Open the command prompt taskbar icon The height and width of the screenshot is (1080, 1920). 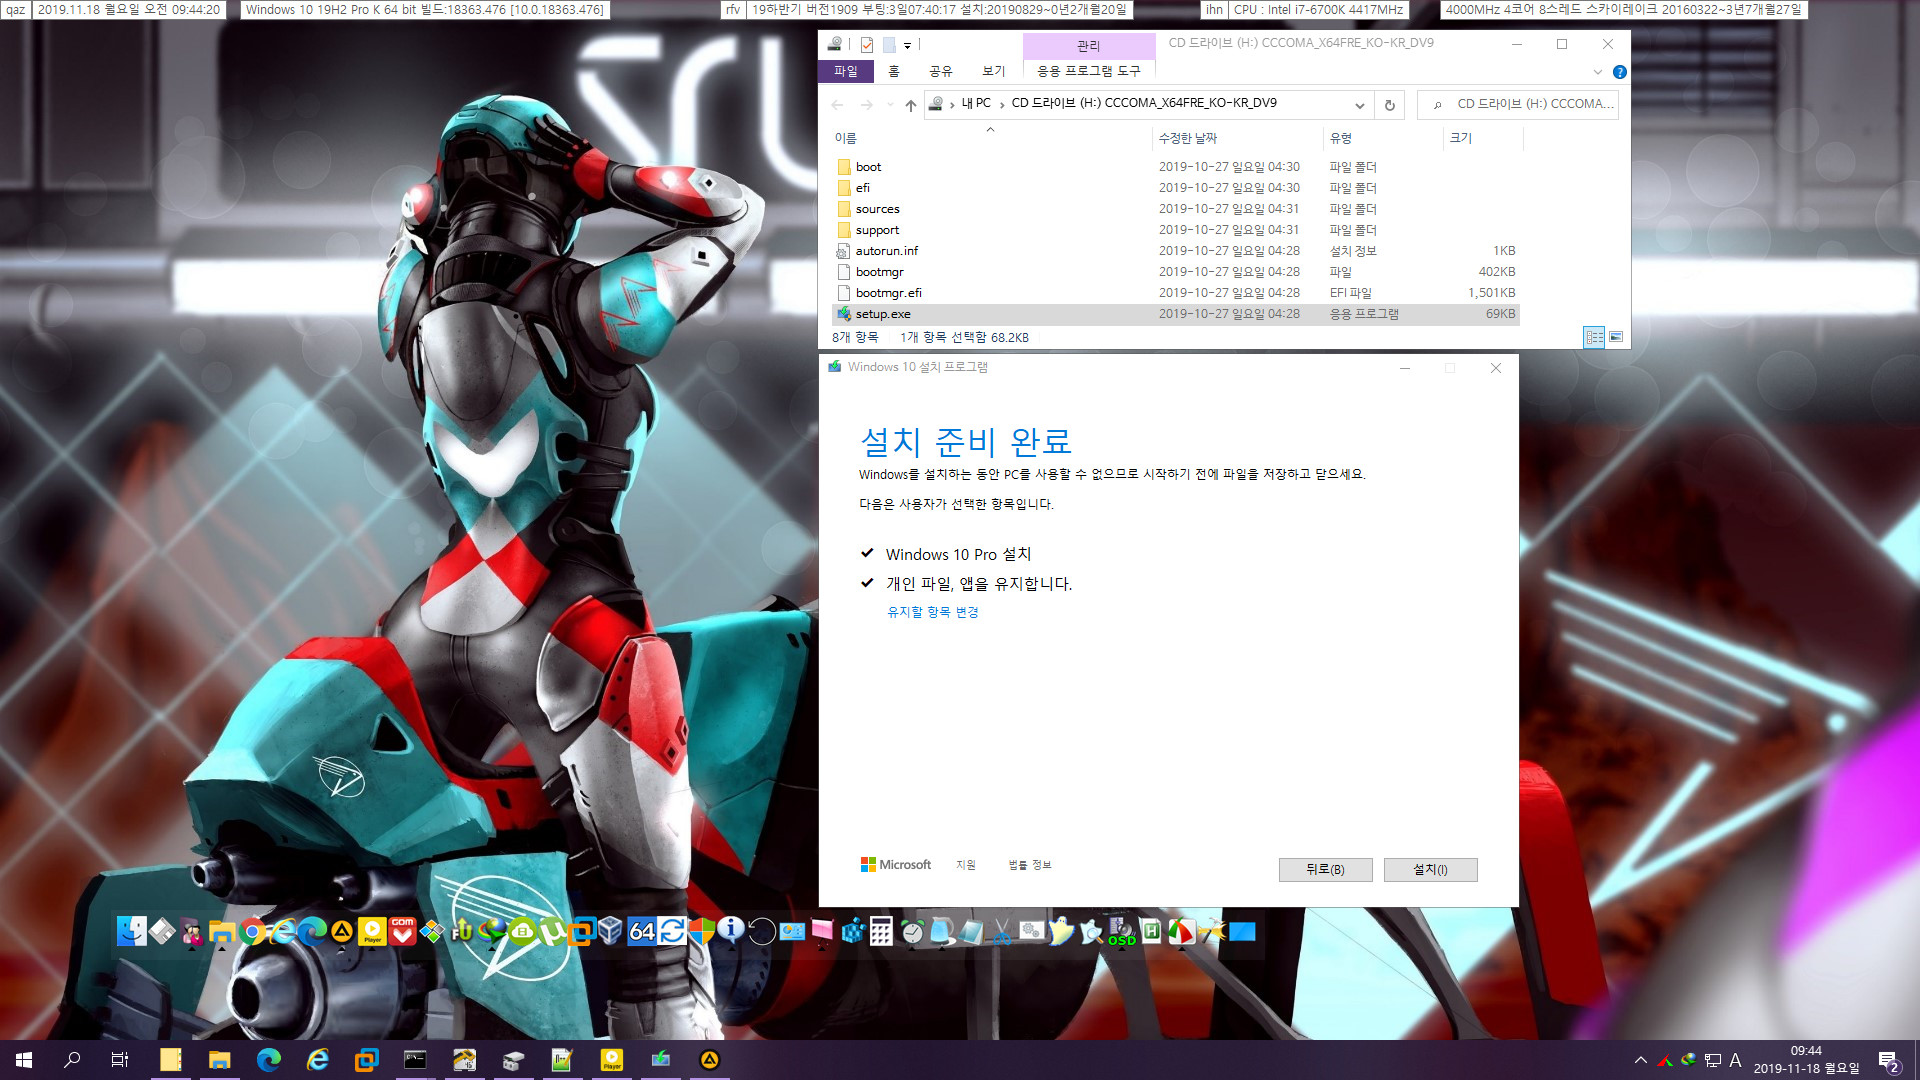pyautogui.click(x=415, y=1060)
